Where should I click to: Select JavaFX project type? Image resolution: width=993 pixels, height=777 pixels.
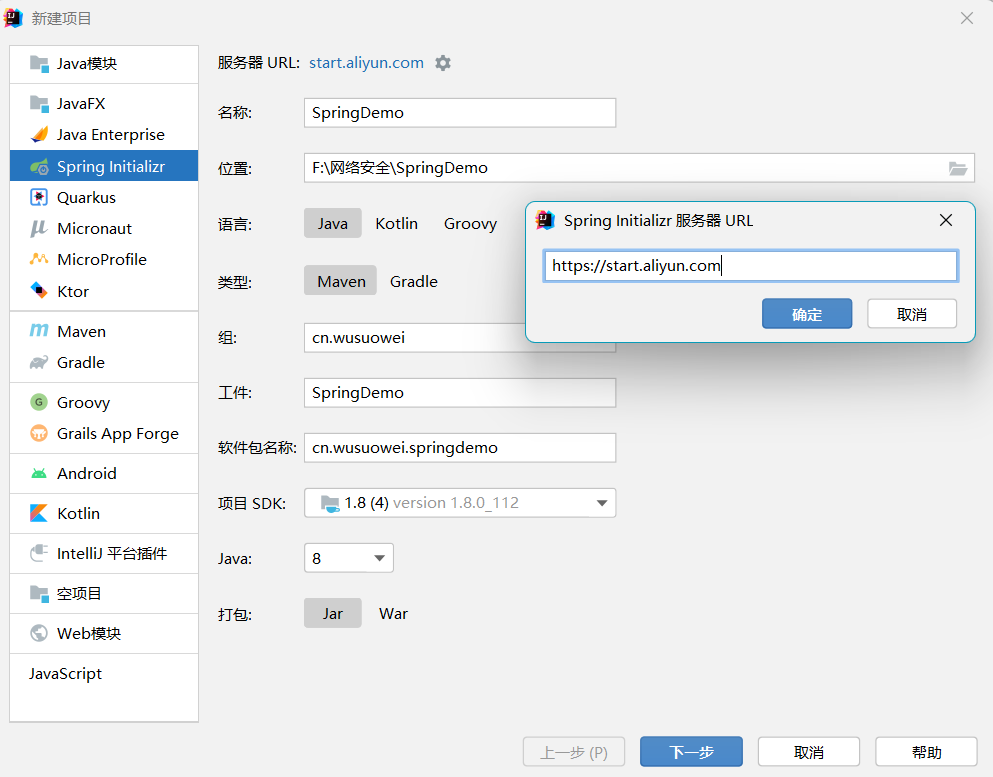pyautogui.click(x=104, y=103)
